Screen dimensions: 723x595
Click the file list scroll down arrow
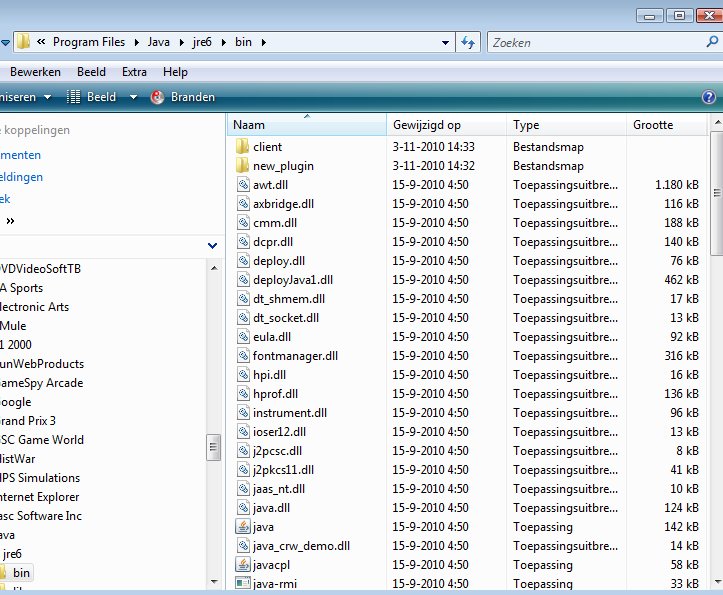[x=717, y=582]
